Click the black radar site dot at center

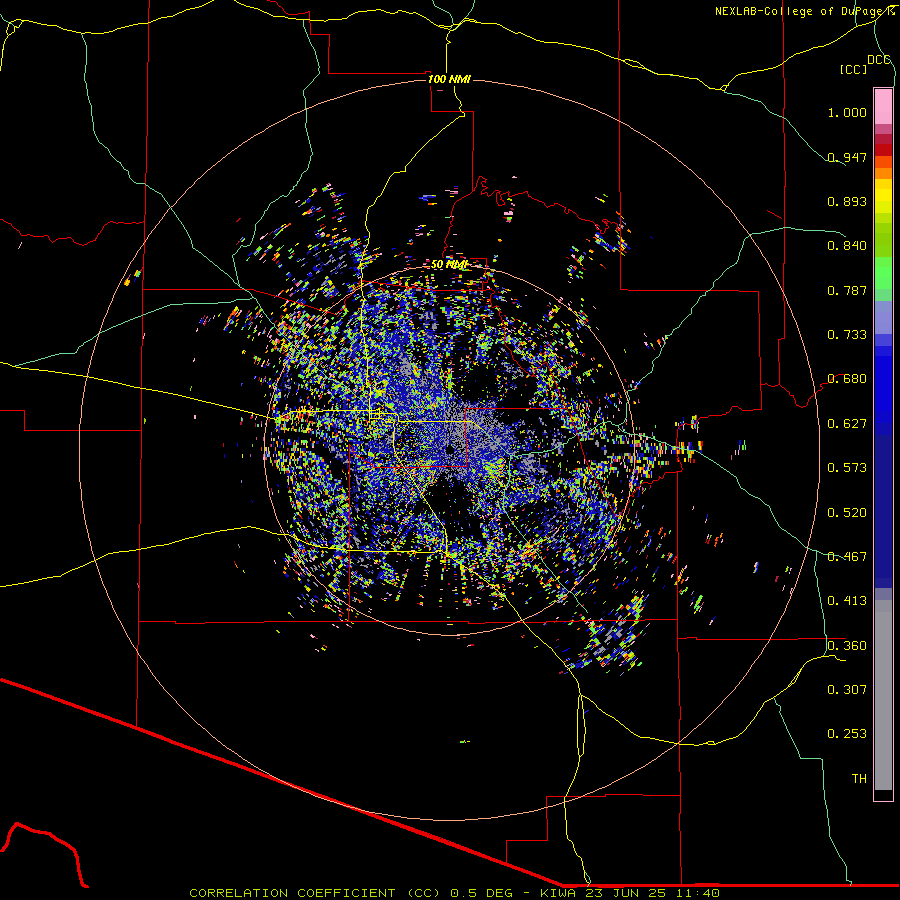coord(451,449)
